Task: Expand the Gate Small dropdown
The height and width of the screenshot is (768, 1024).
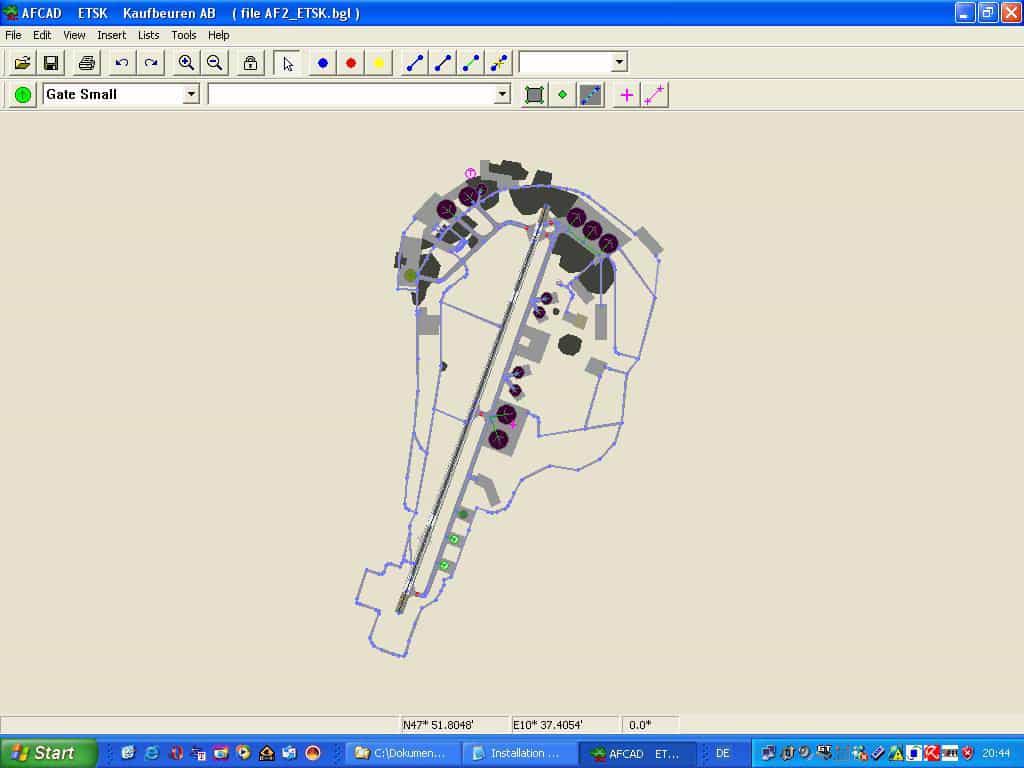Action: click(x=191, y=94)
